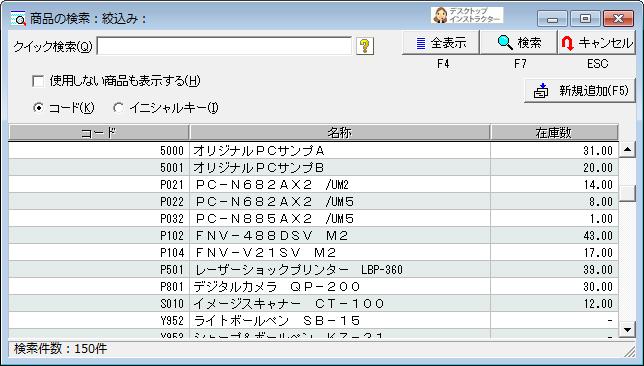
Task: Click stock value 17.00
Action: tap(598, 253)
